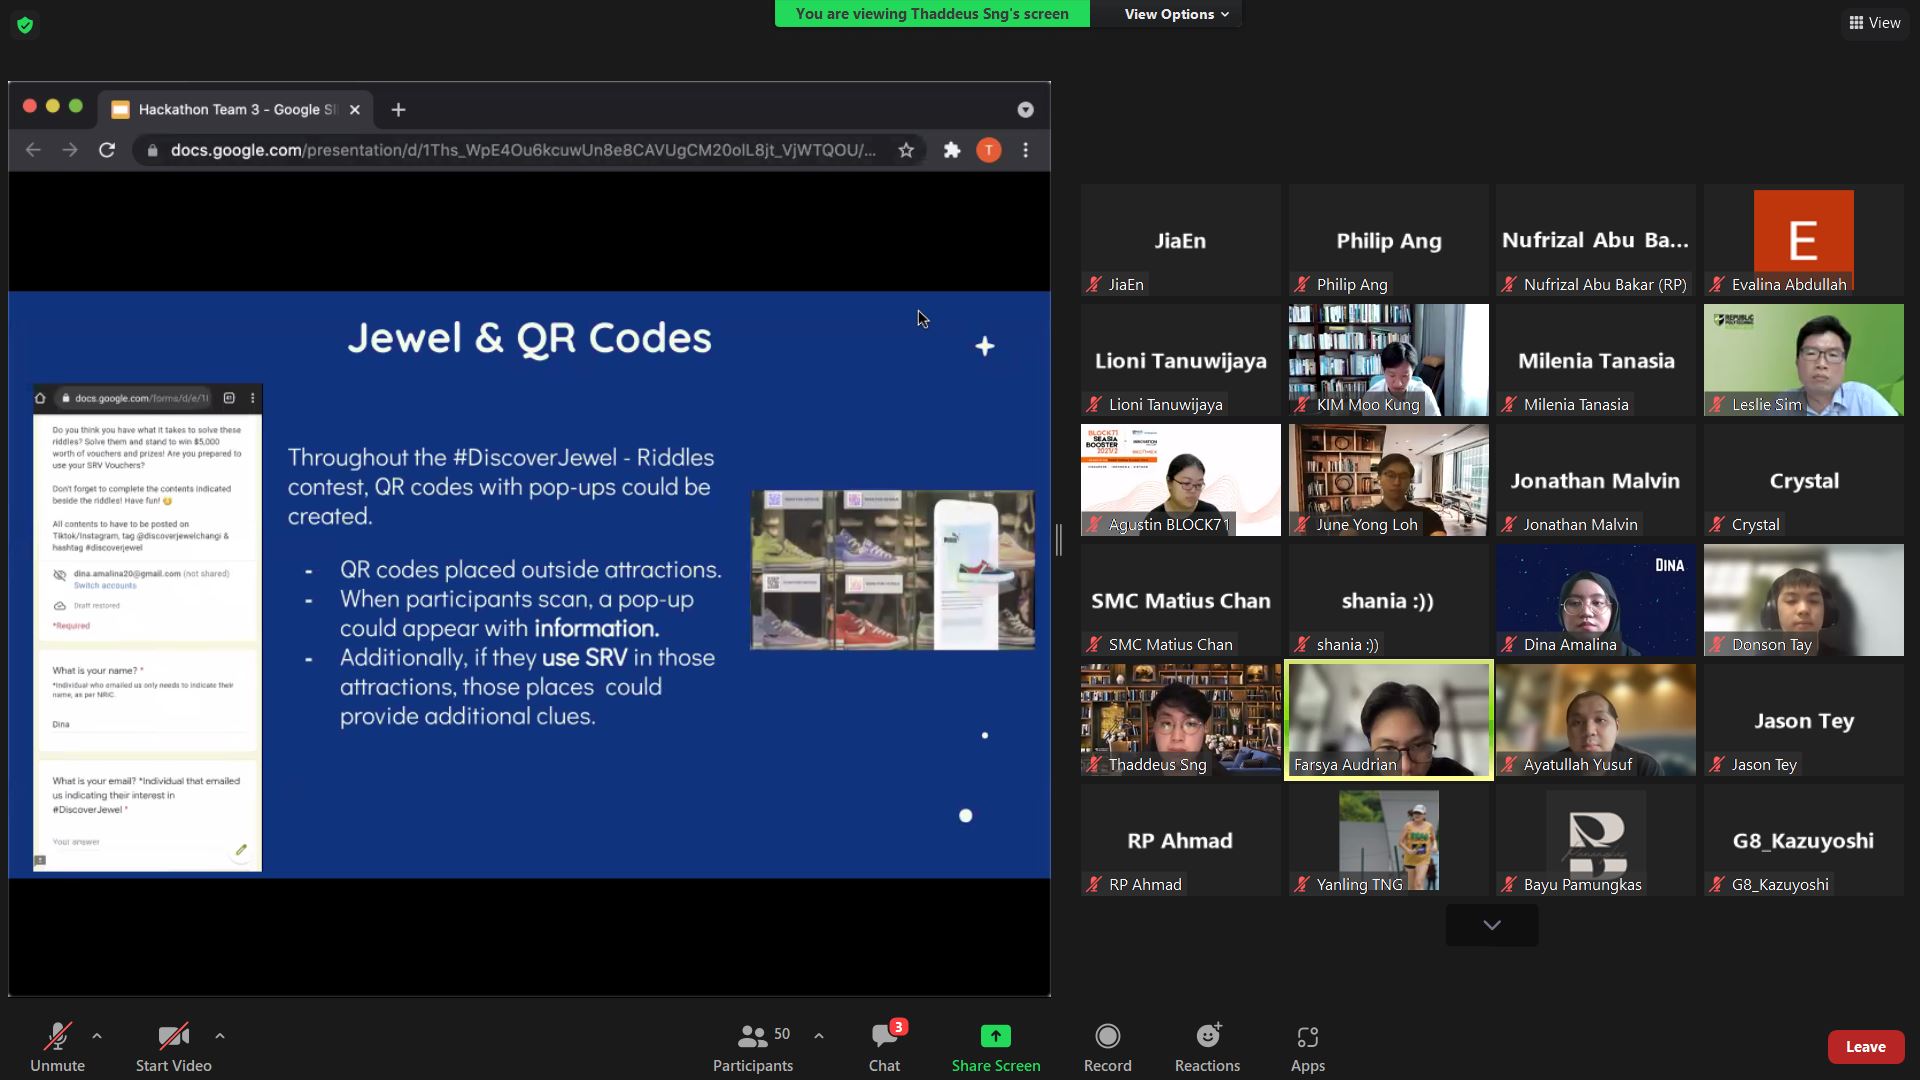Expand video options arrow beside Start Video

click(220, 1036)
